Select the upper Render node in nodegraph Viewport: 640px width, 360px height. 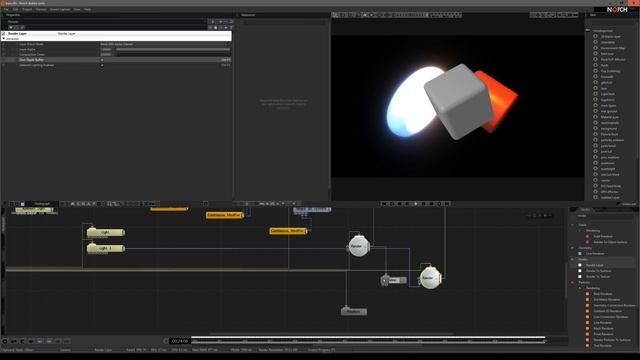[358, 246]
